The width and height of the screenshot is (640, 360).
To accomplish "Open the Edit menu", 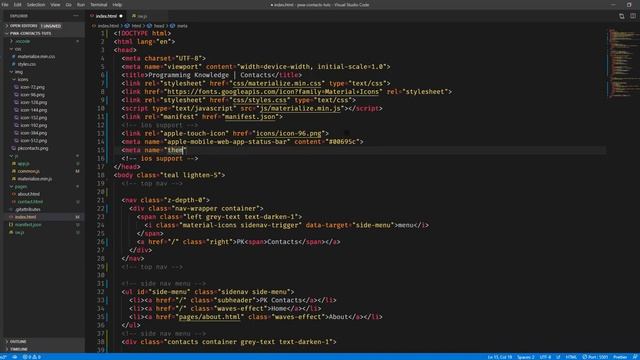I will pyautogui.click(x=18, y=5).
